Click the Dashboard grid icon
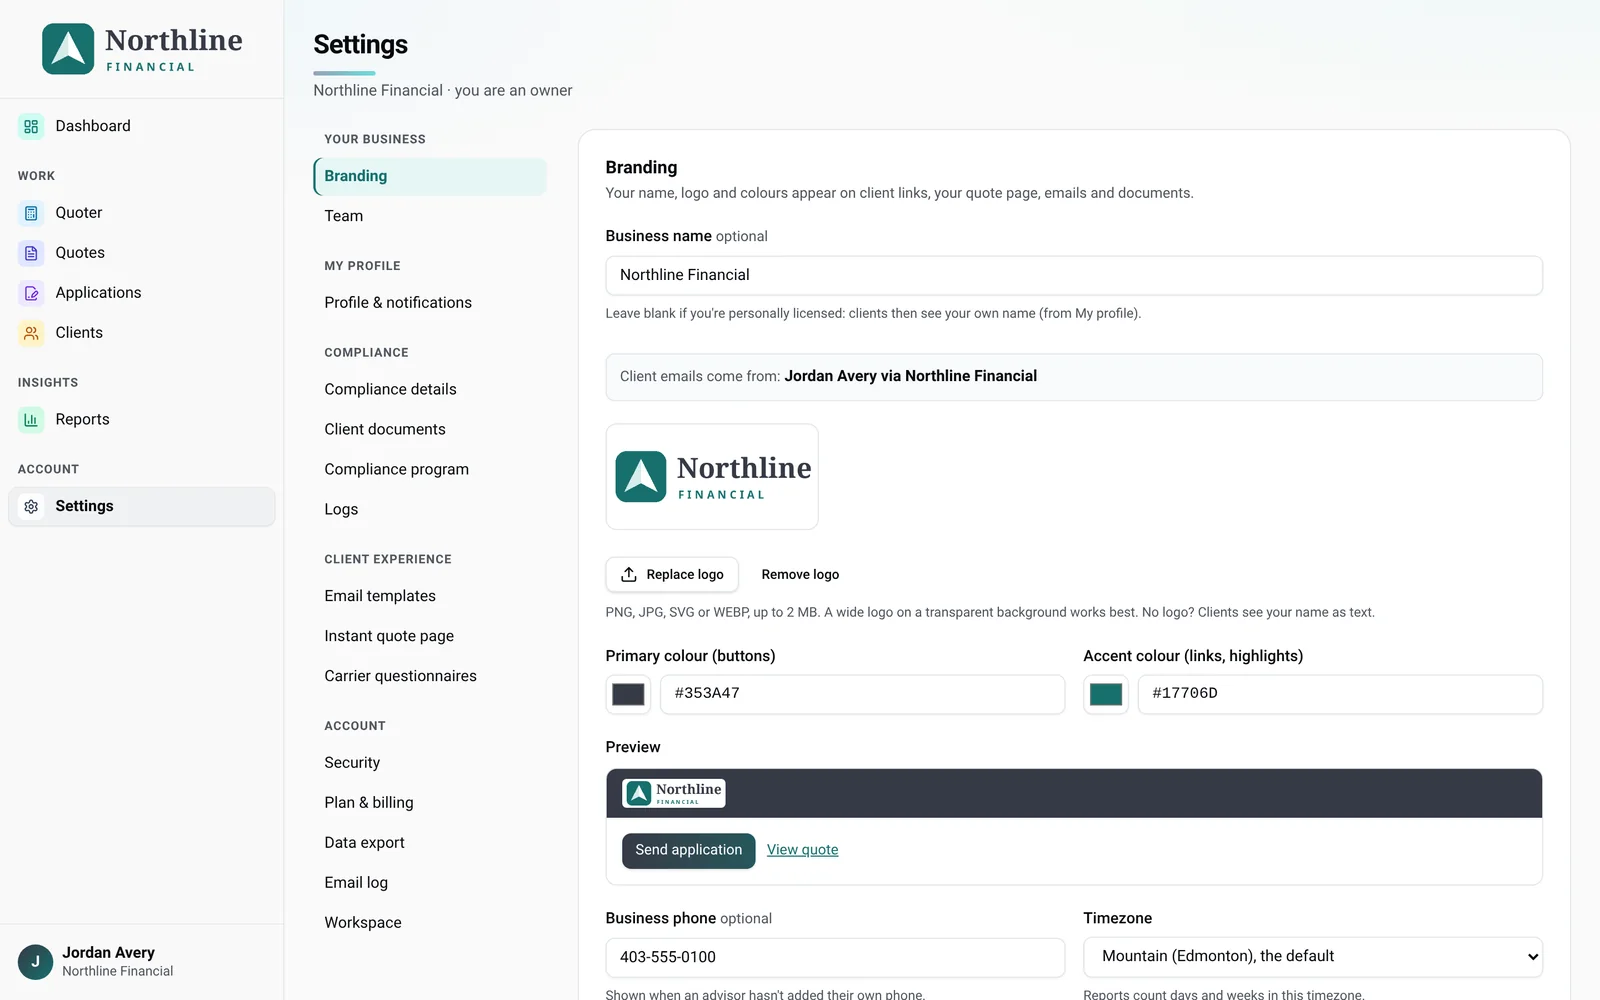Screen dimensions: 1600x1000 coord(31,126)
